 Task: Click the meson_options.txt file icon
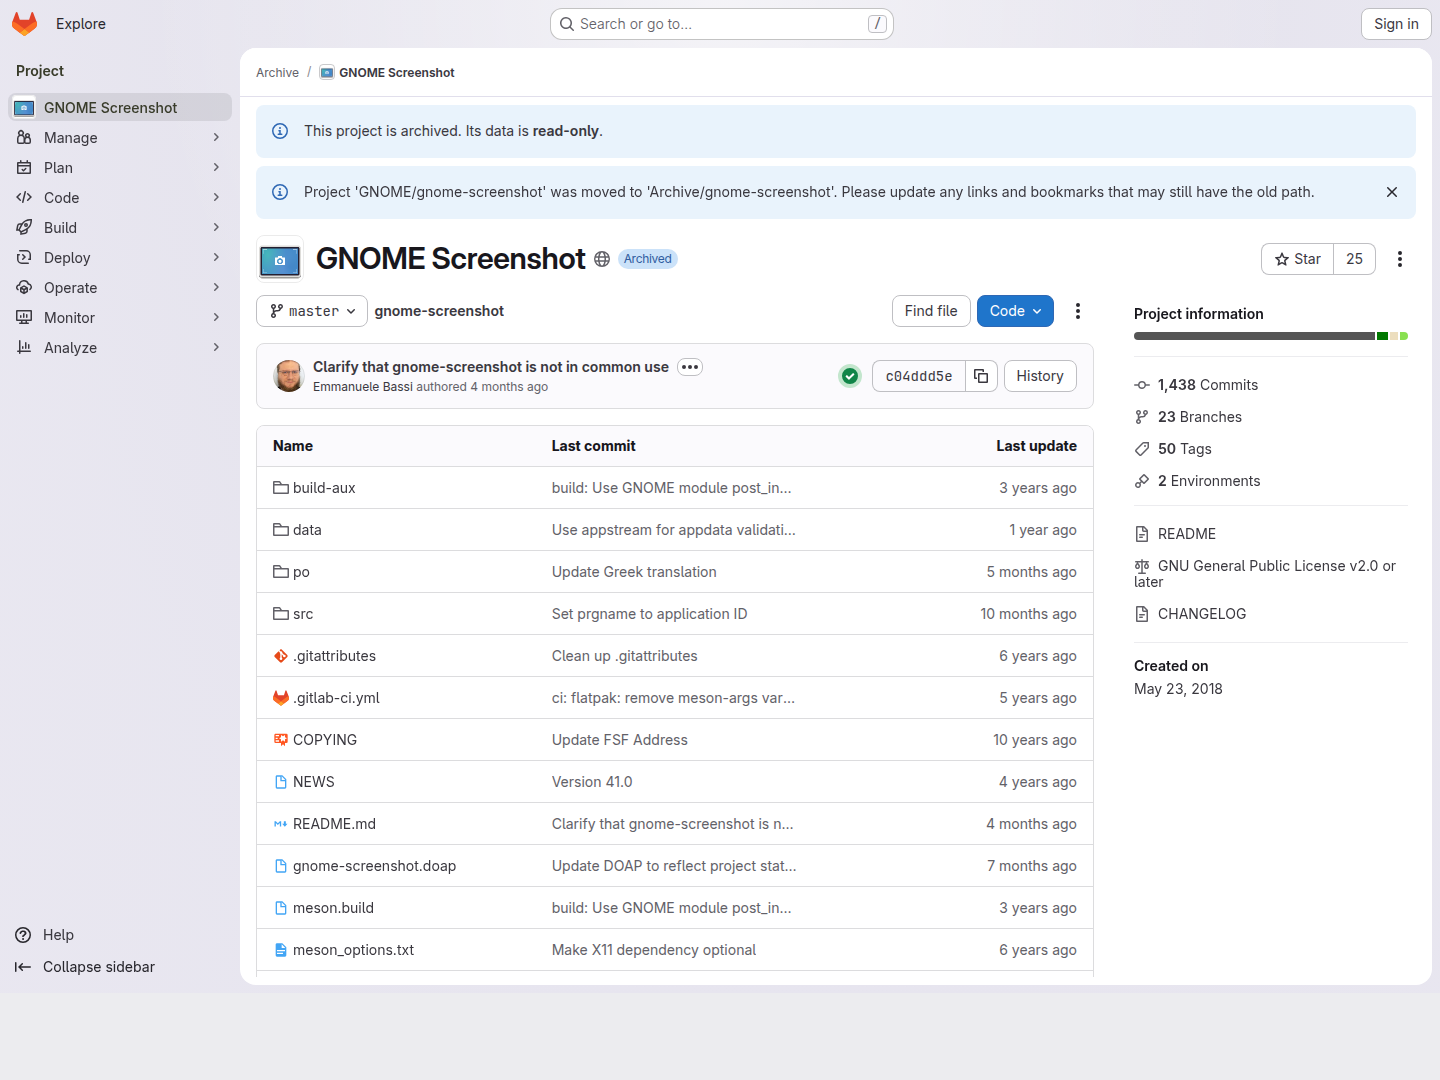281,950
